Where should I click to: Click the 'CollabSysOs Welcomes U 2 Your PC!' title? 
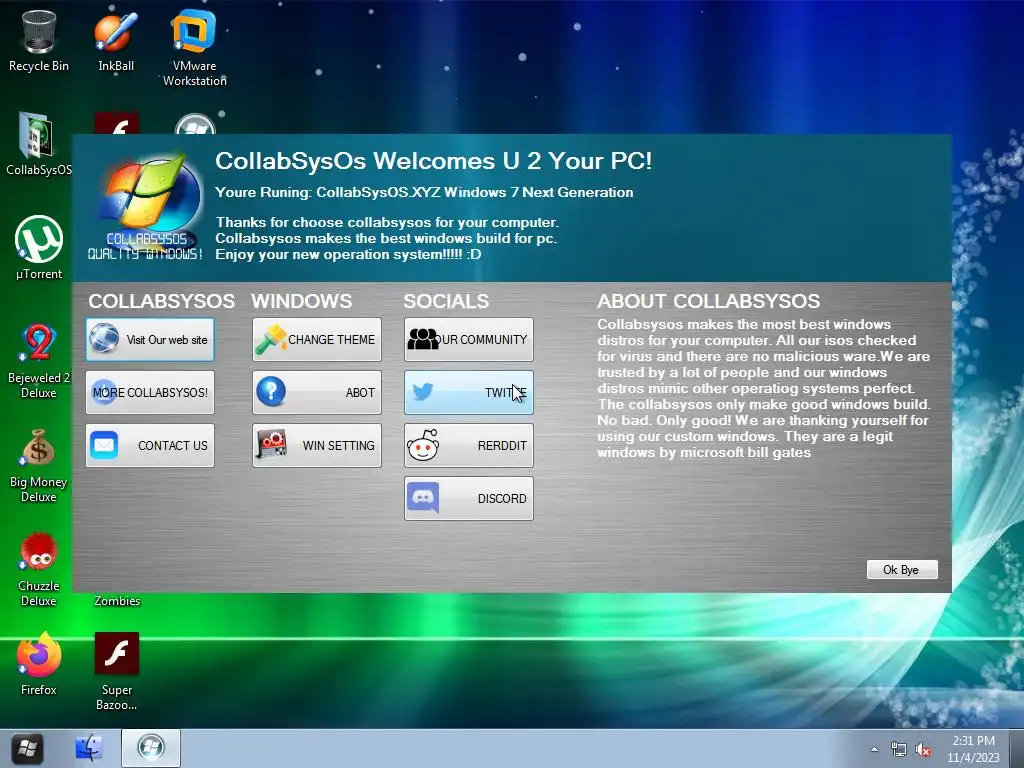pyautogui.click(x=434, y=161)
